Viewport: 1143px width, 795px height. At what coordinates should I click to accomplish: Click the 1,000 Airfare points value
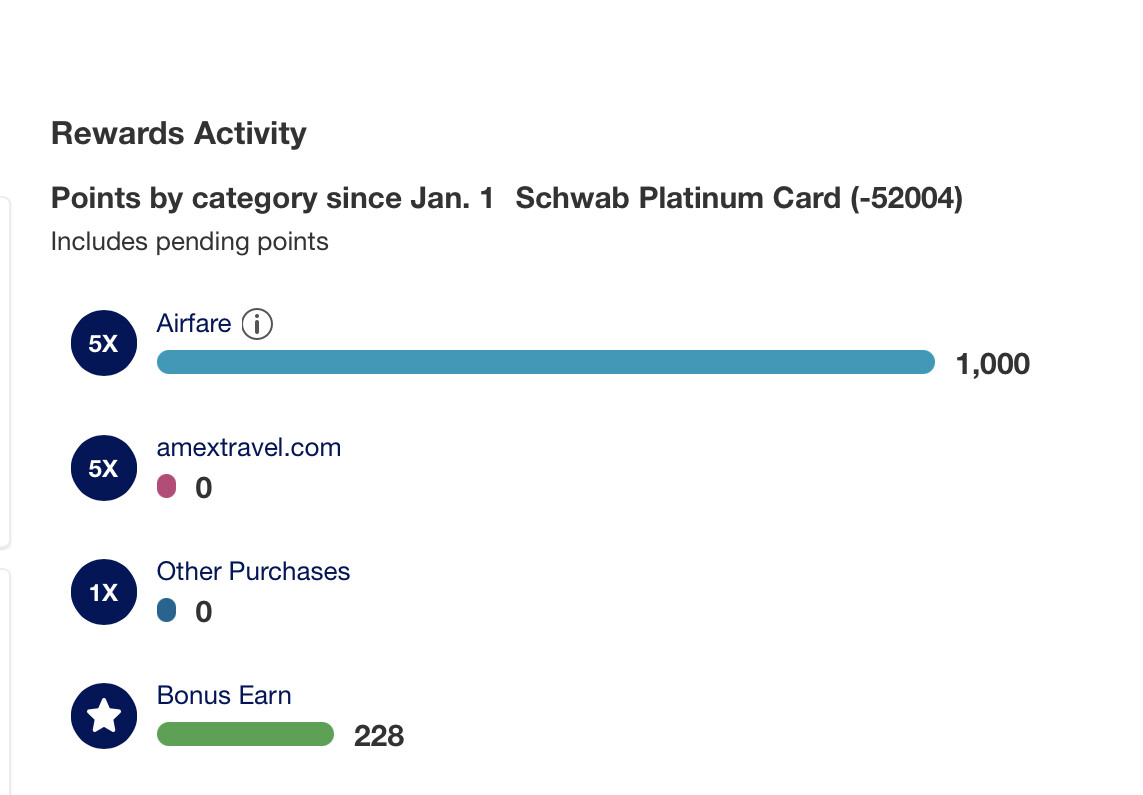point(993,364)
